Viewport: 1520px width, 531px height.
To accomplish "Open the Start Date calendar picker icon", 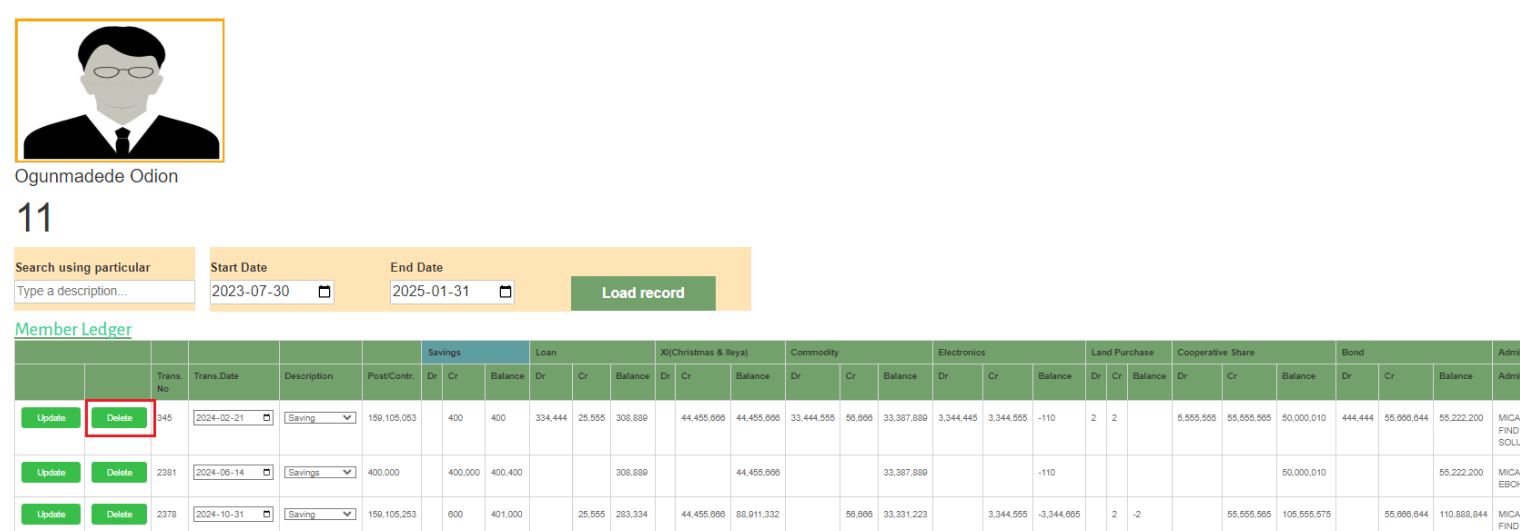I will click(x=324, y=292).
